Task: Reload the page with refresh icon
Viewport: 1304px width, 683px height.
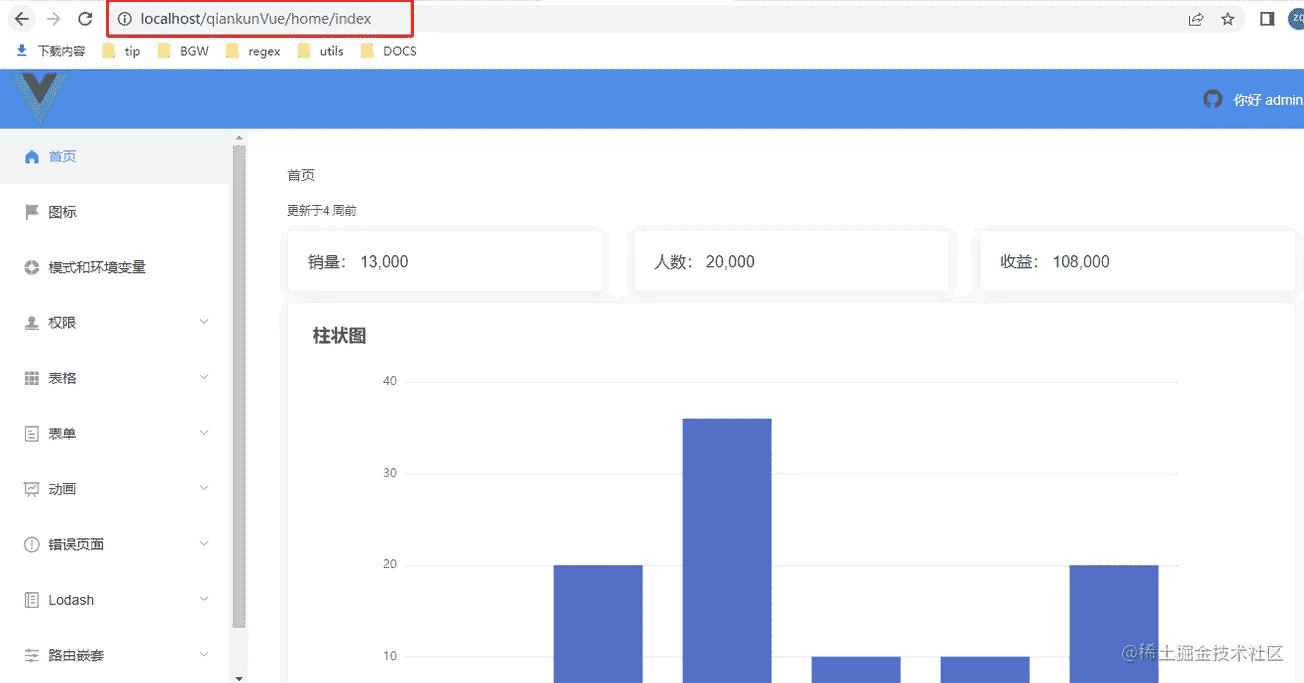Action: (86, 19)
